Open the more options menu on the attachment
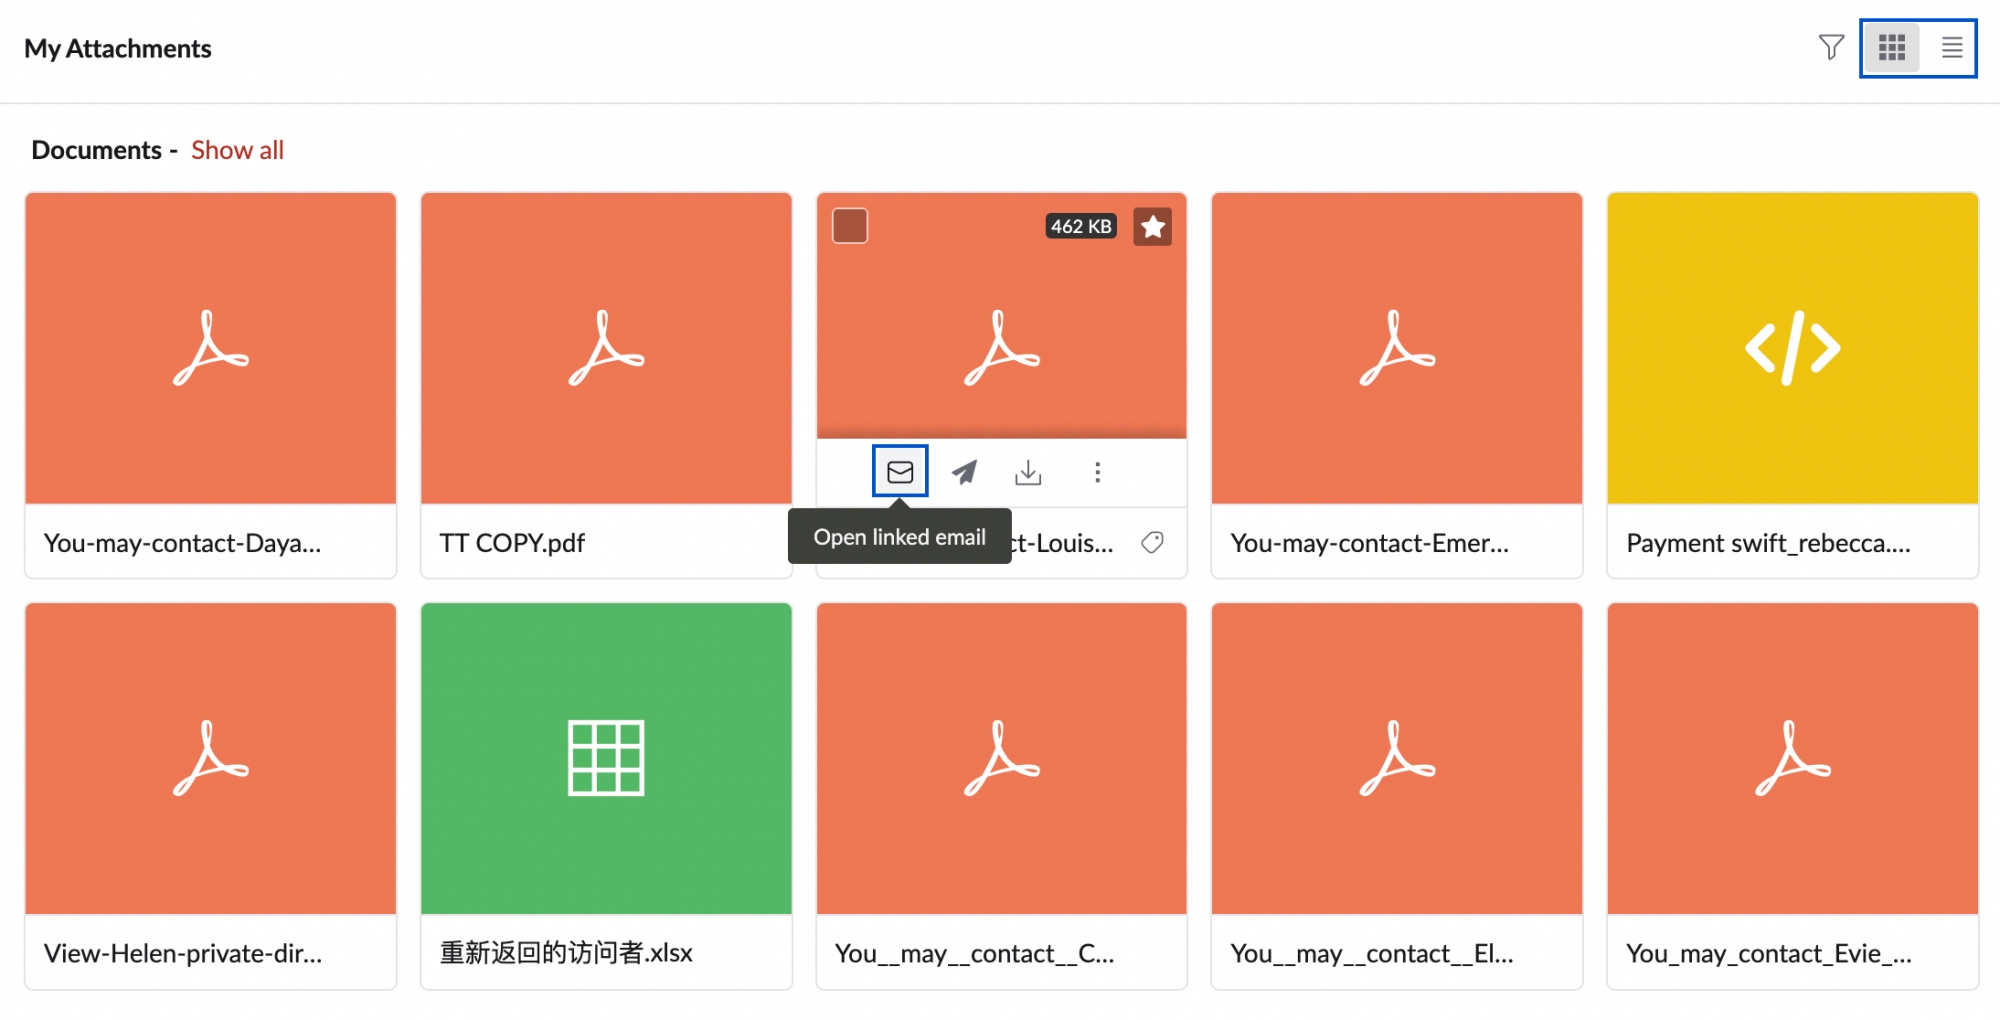 (1097, 472)
